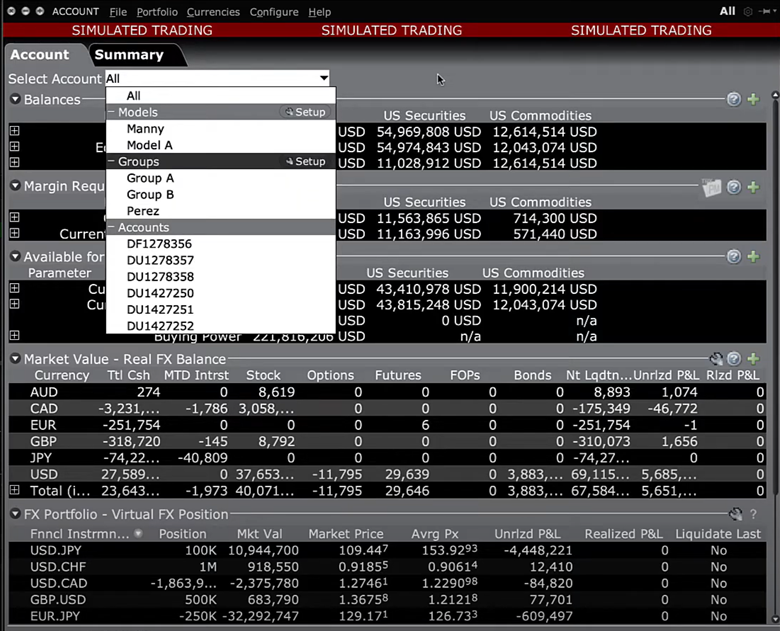Image resolution: width=780 pixels, height=631 pixels.
Task: Click the green plus icon in Margin Requirements
Action: [753, 187]
